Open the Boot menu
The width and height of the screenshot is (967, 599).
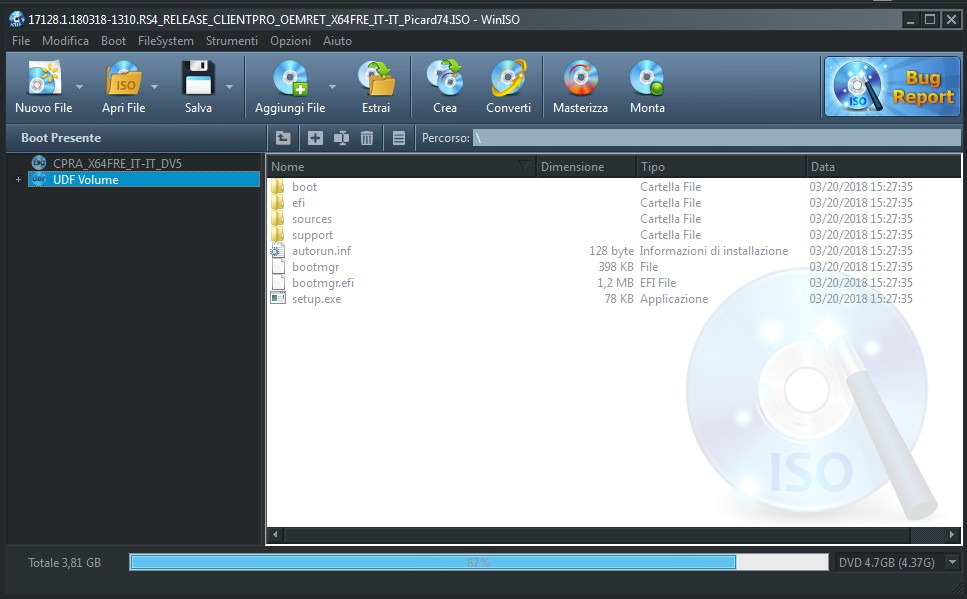(x=113, y=41)
